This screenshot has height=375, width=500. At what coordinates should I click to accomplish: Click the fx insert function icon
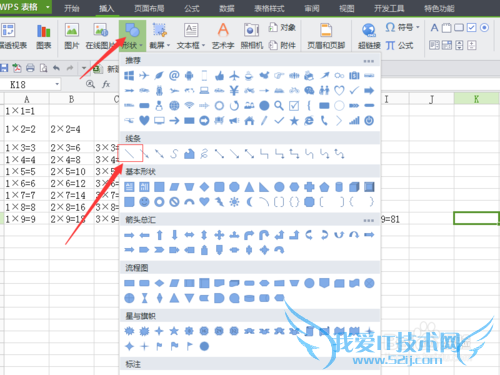(106, 84)
